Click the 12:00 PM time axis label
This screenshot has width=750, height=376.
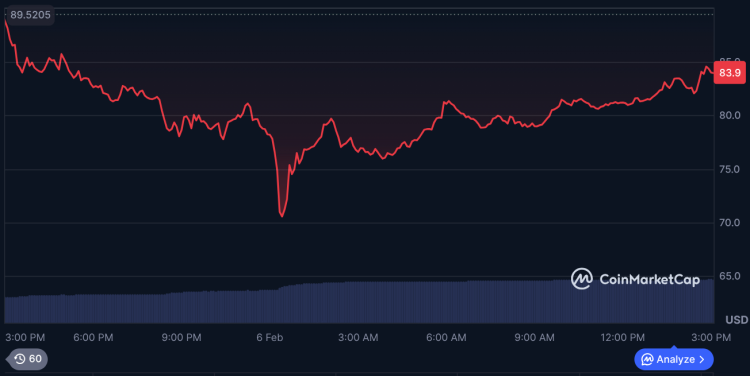click(622, 338)
